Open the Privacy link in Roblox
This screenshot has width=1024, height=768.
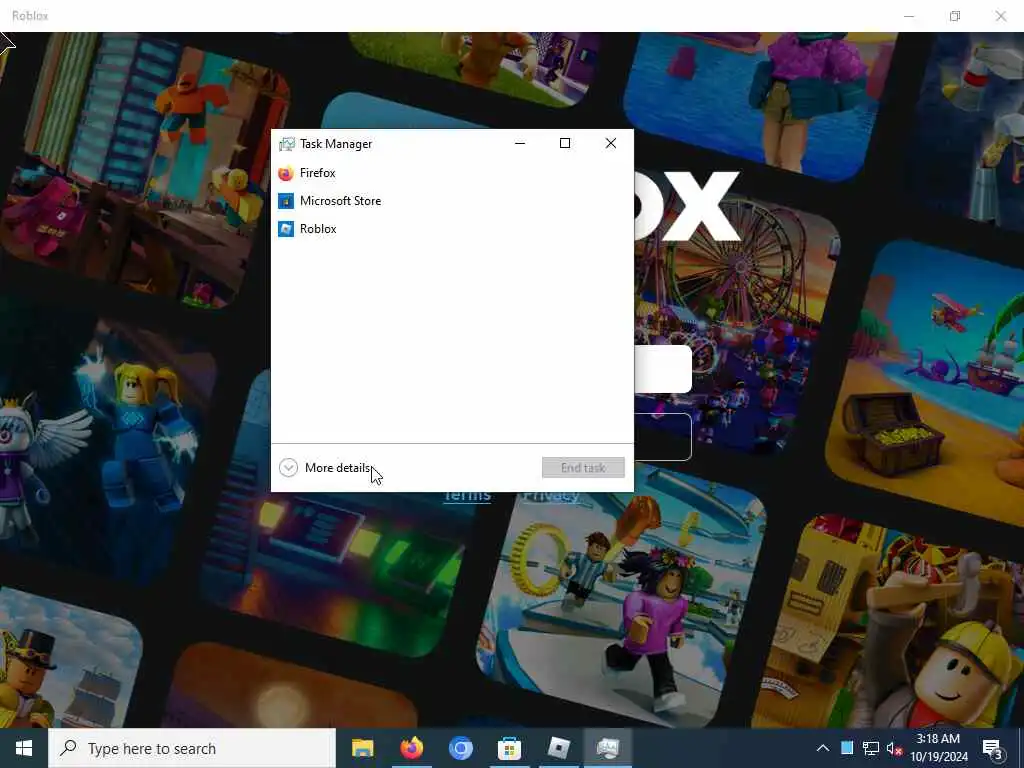click(551, 496)
